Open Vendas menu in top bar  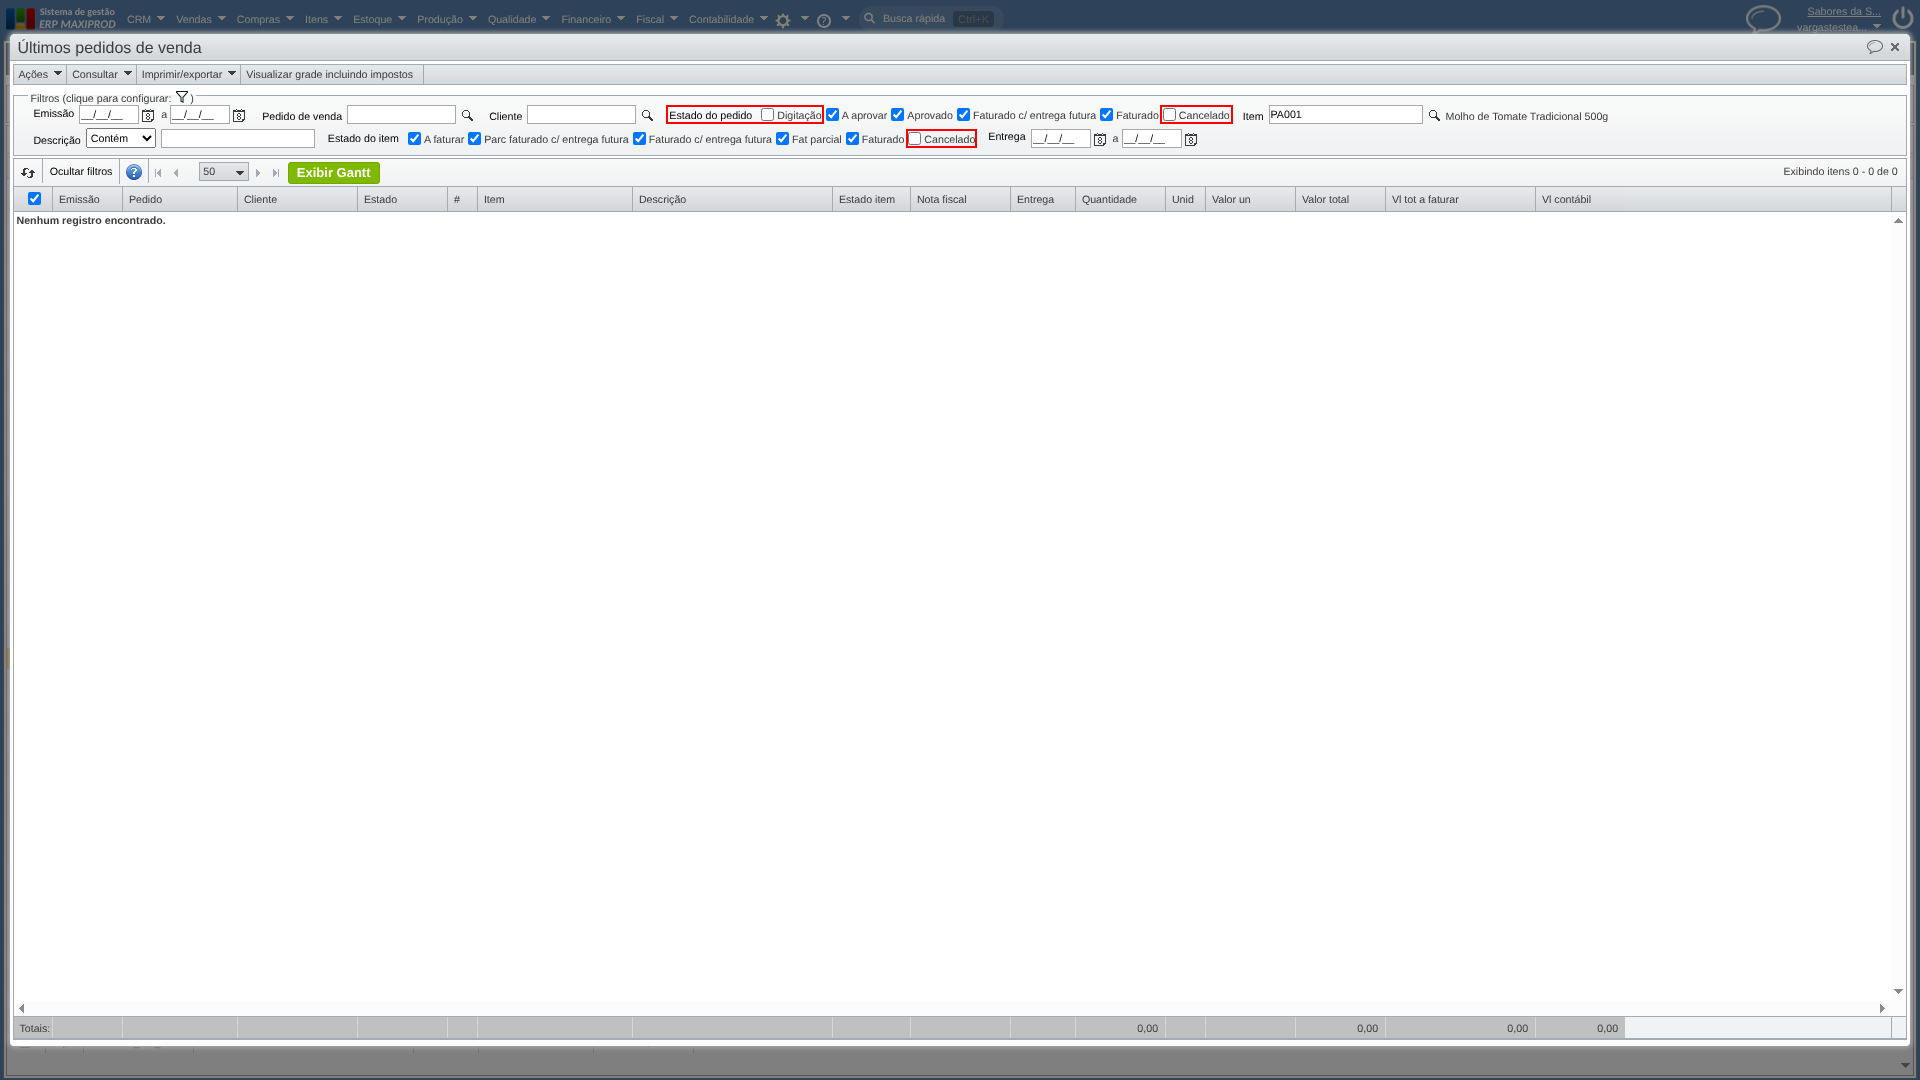pos(201,19)
